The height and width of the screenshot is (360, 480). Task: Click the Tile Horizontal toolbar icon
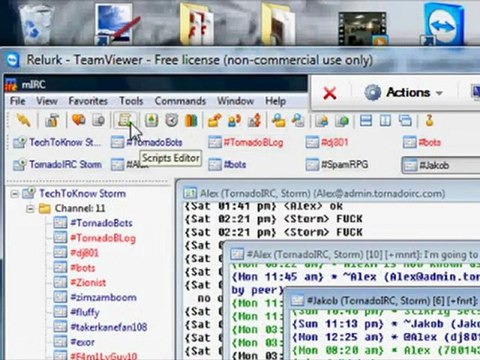pos(366,120)
